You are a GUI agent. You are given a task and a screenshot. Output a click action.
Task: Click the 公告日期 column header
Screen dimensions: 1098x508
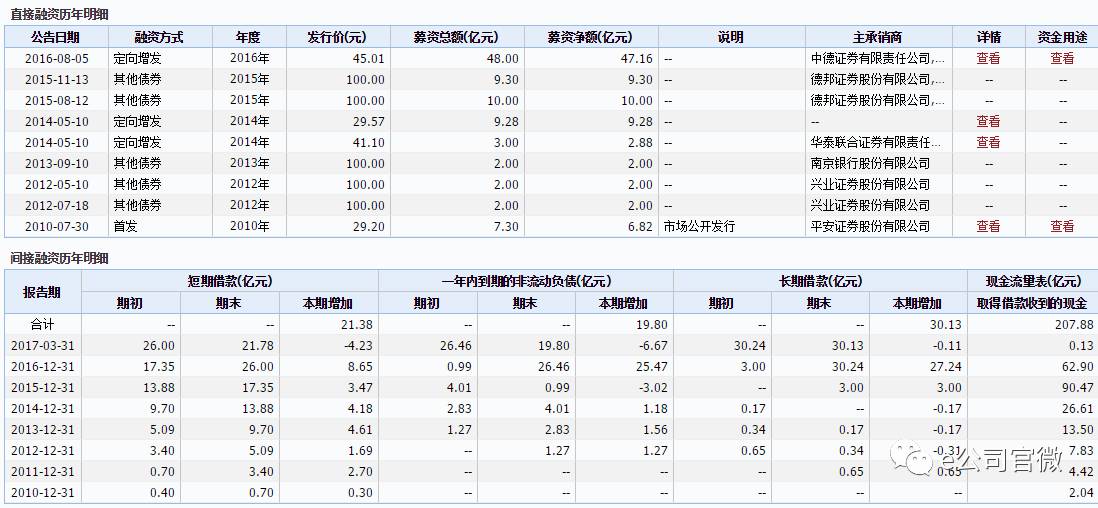56,37
